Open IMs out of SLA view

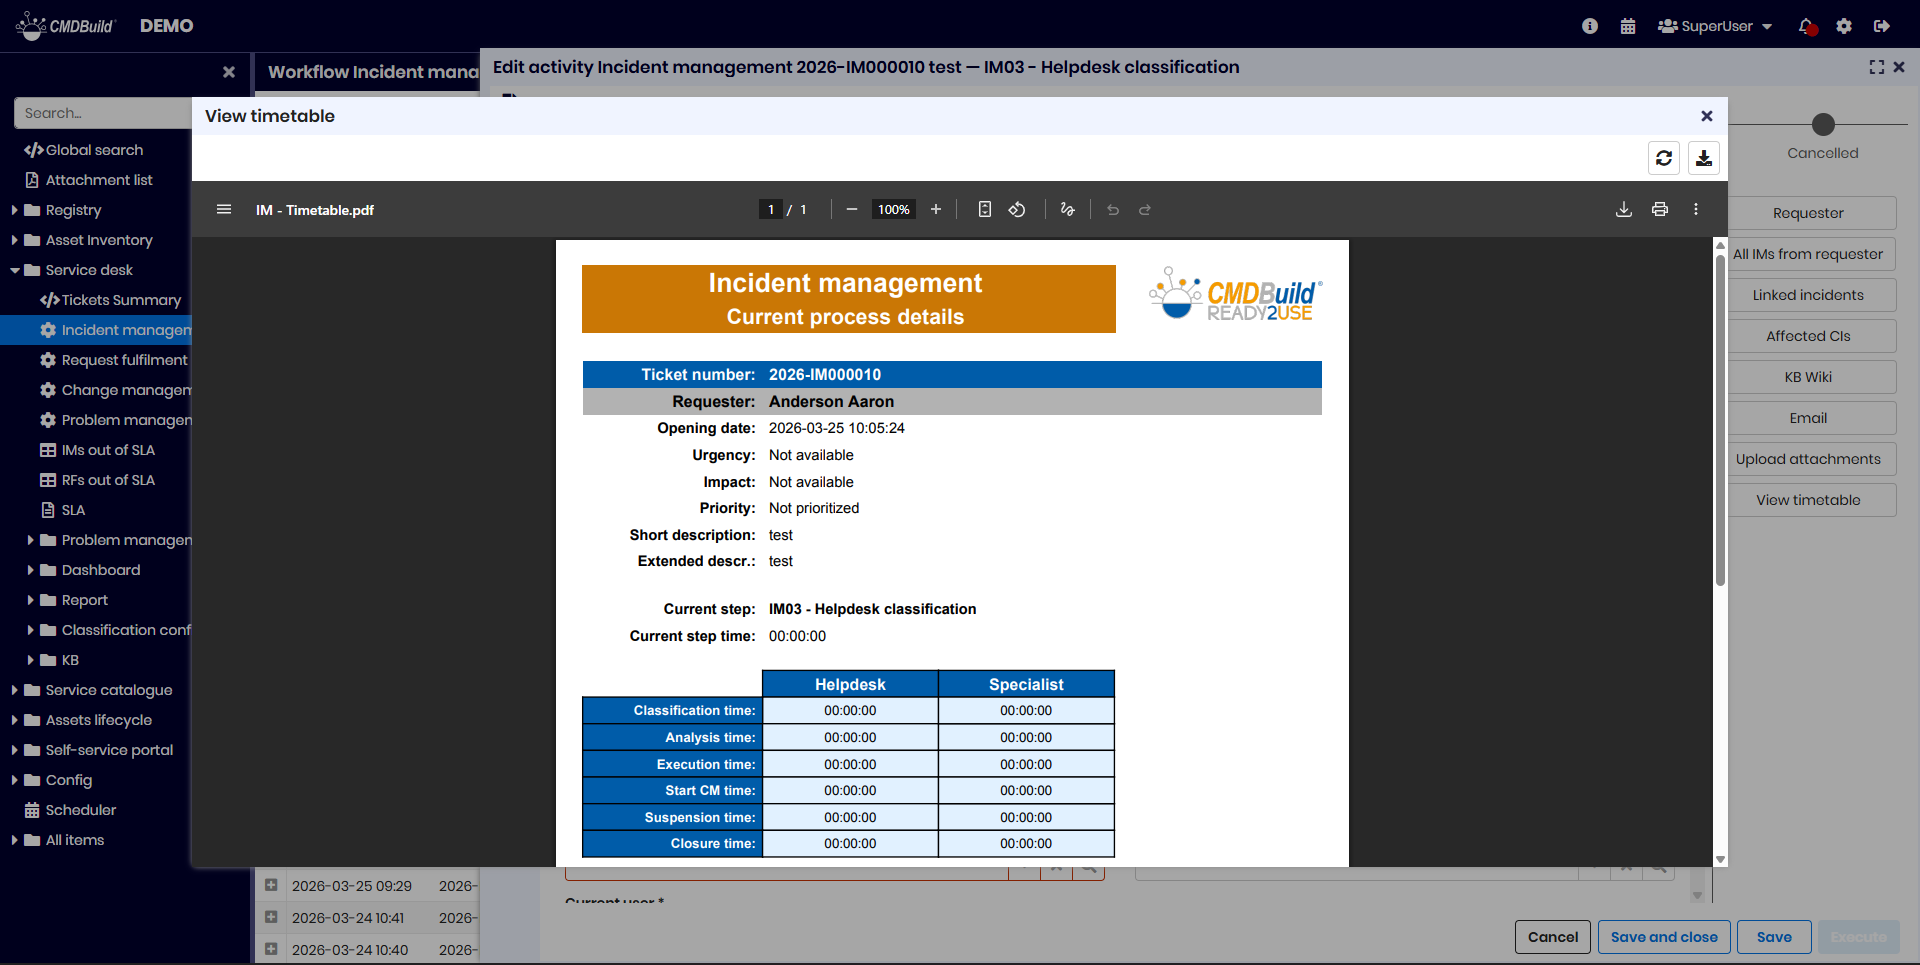click(108, 450)
